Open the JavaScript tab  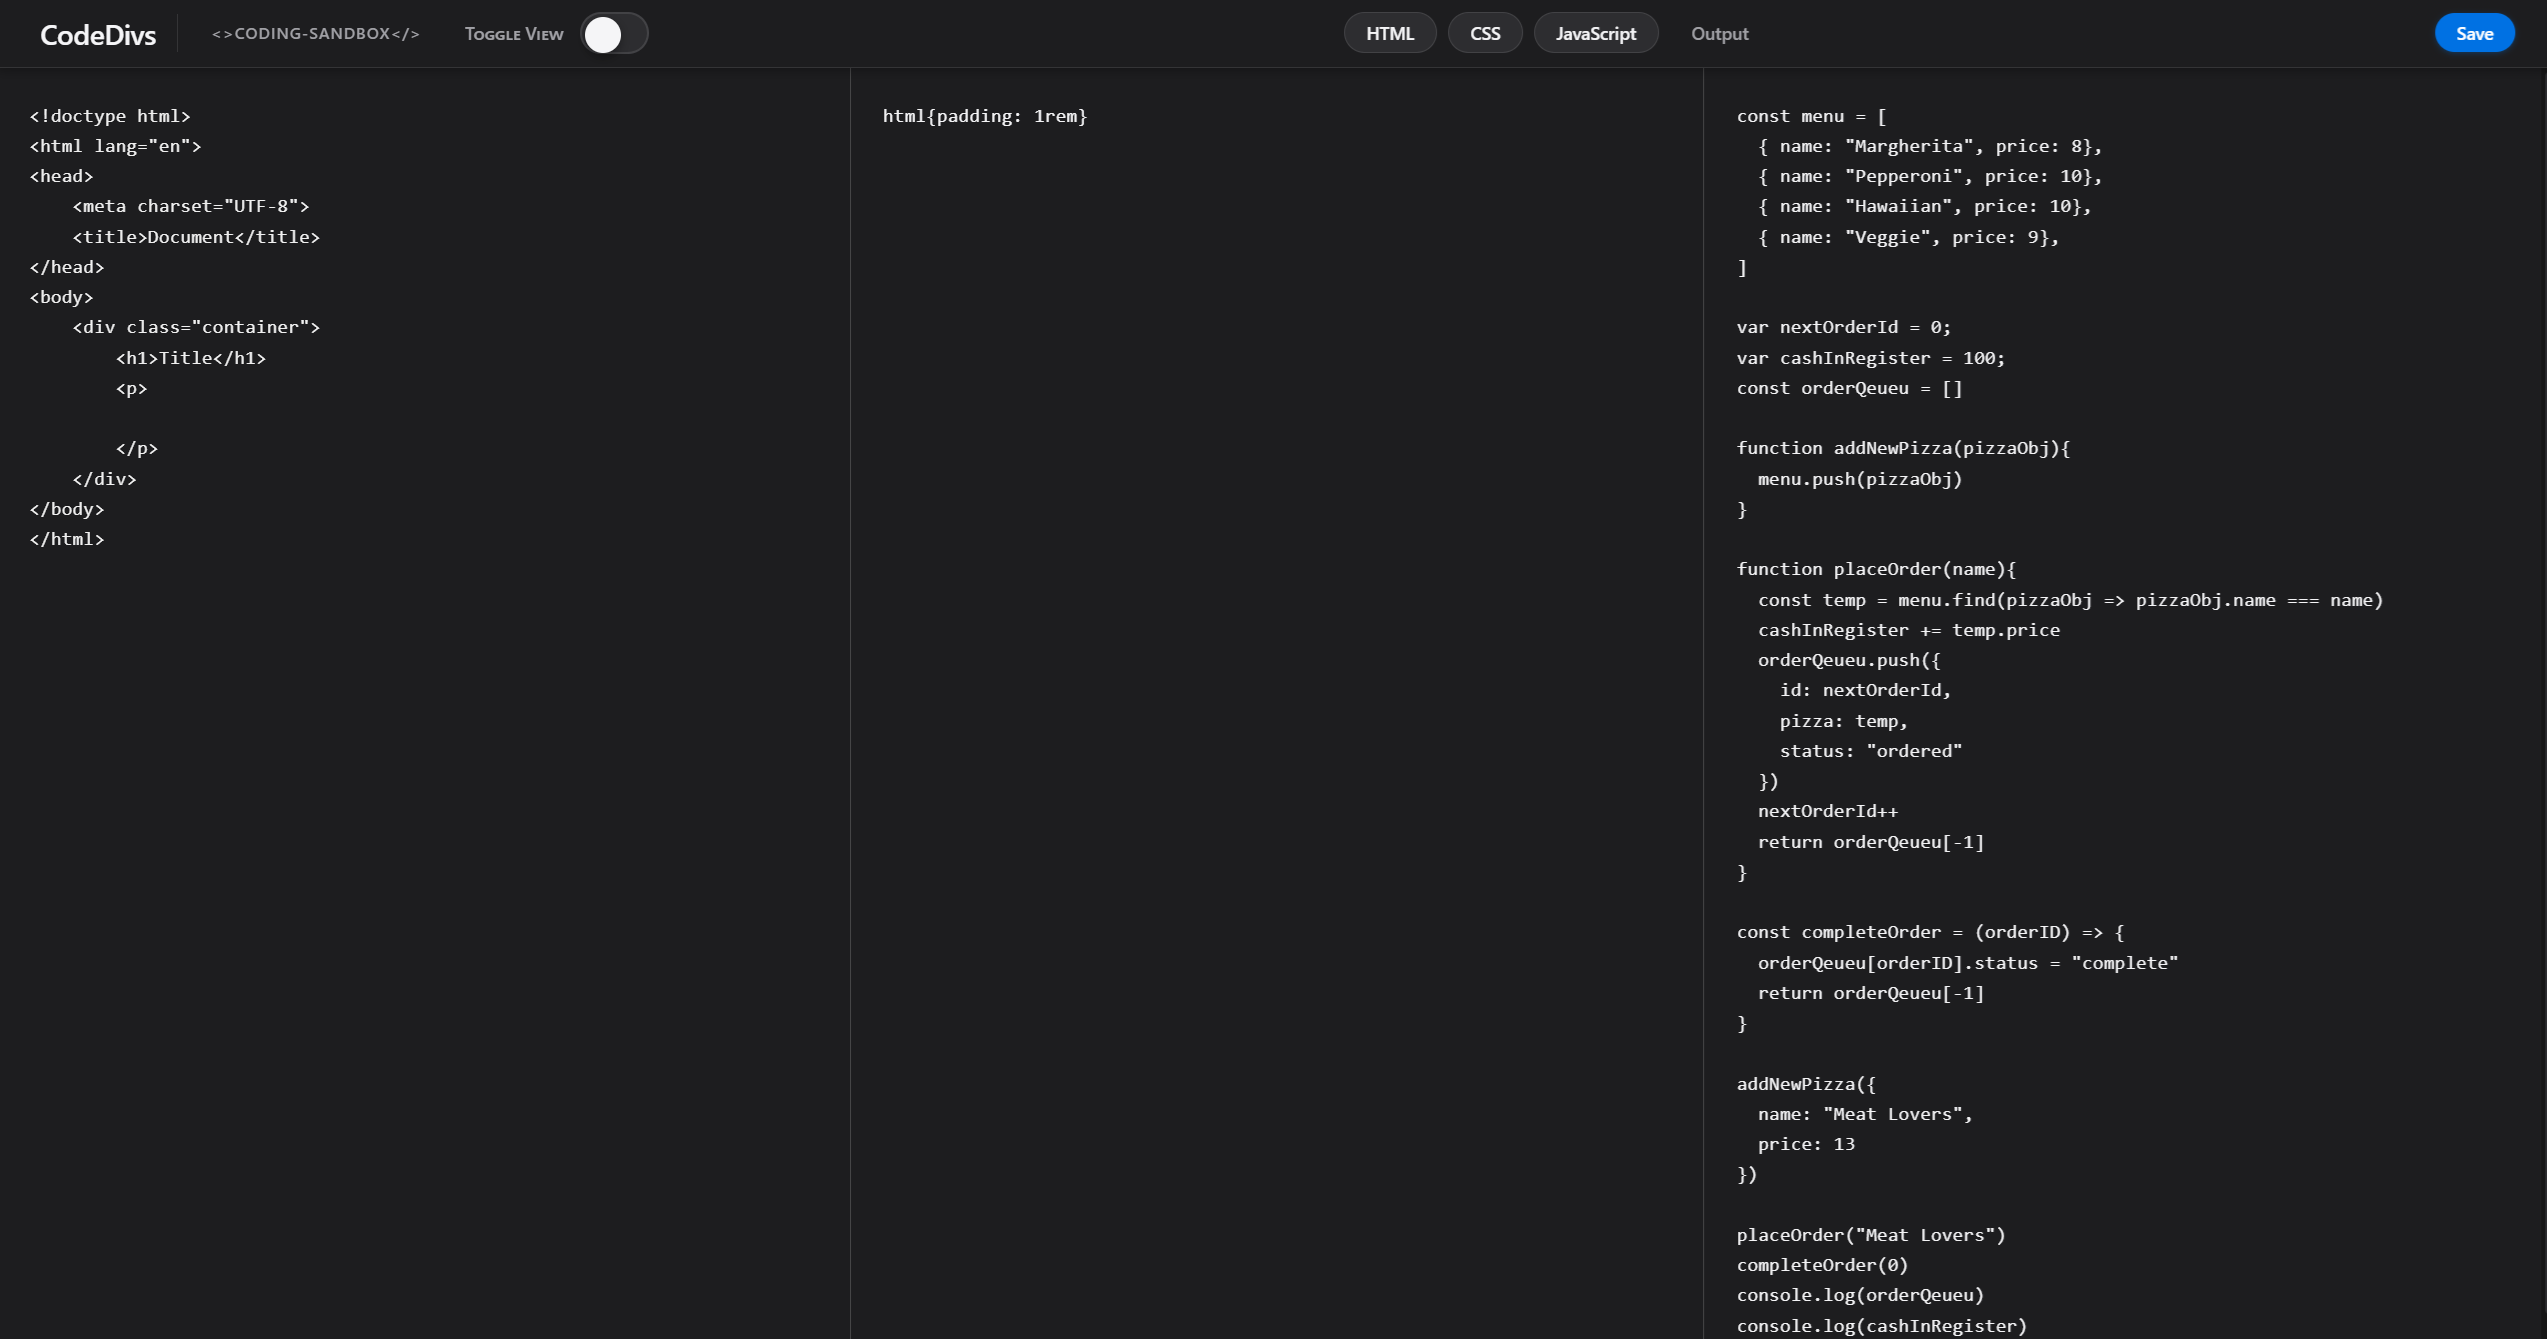pos(1595,32)
